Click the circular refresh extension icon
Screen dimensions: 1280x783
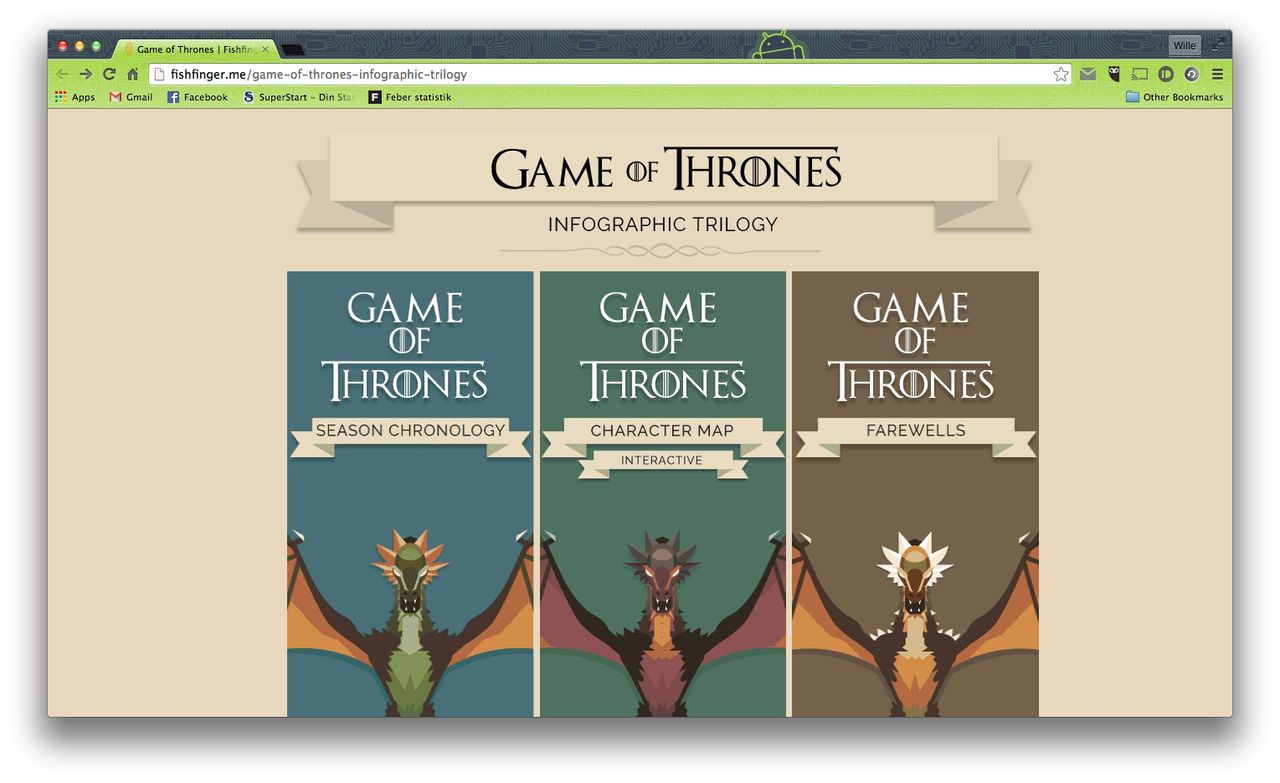[x=1191, y=73]
